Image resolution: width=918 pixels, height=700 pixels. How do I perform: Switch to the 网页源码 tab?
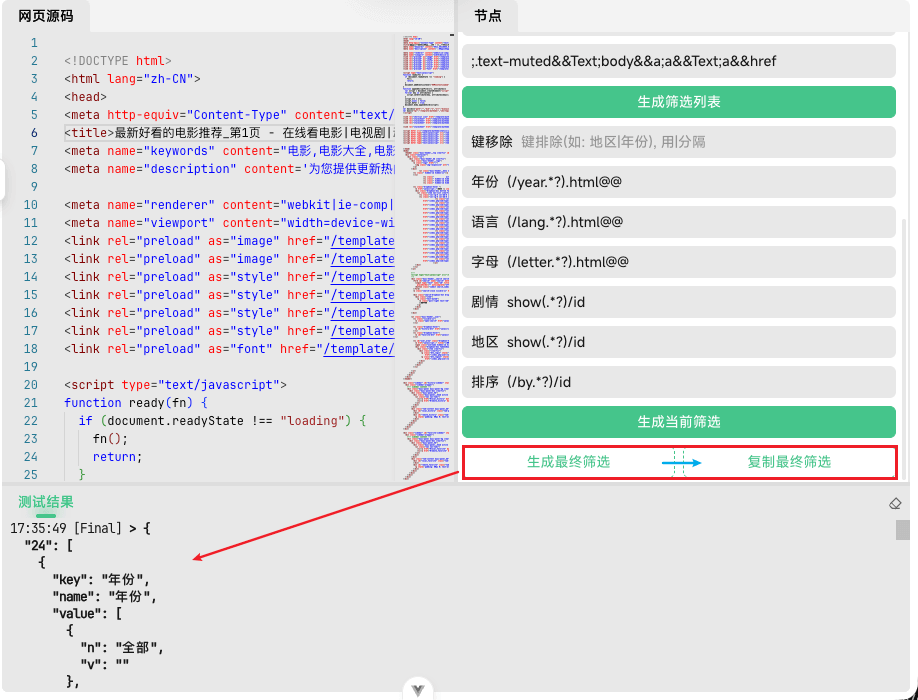(x=45, y=15)
